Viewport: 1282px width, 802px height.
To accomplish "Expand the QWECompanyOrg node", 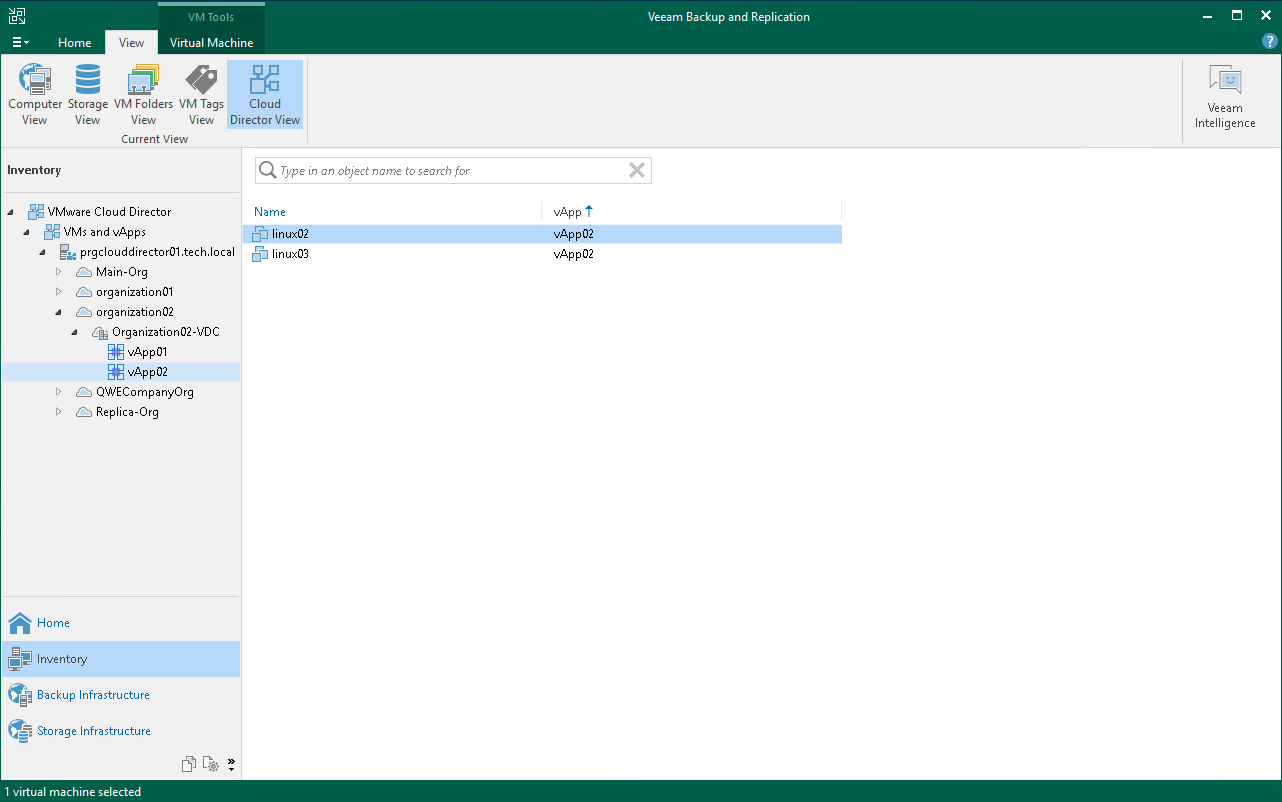I will tap(59, 392).
